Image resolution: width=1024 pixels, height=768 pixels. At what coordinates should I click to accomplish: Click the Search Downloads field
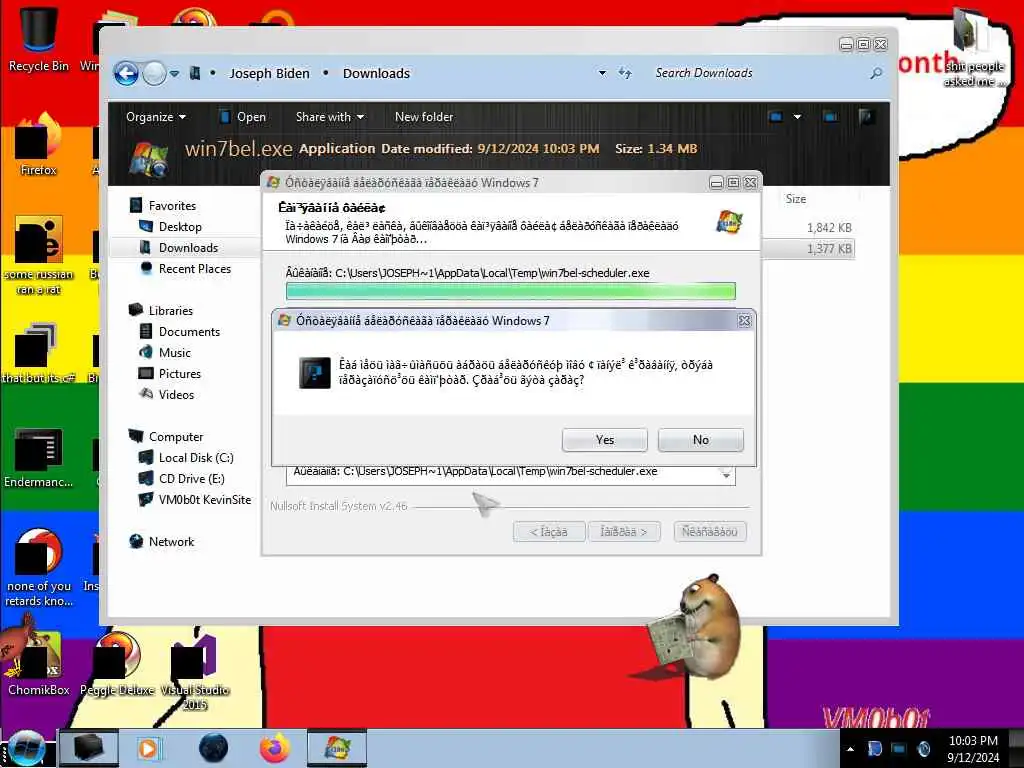pos(758,73)
